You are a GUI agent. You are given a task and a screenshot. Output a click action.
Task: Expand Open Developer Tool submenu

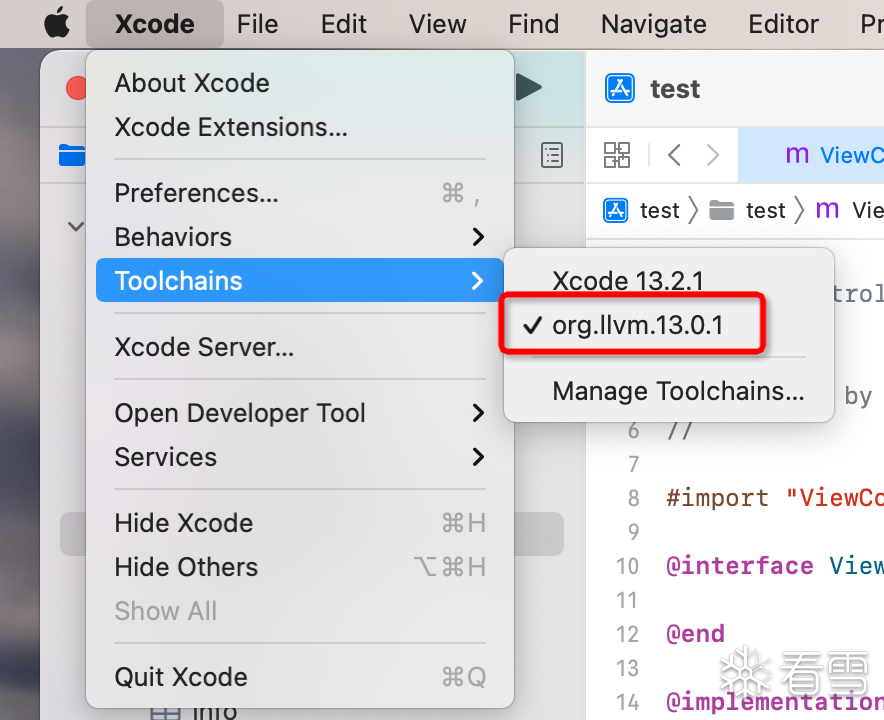299,413
